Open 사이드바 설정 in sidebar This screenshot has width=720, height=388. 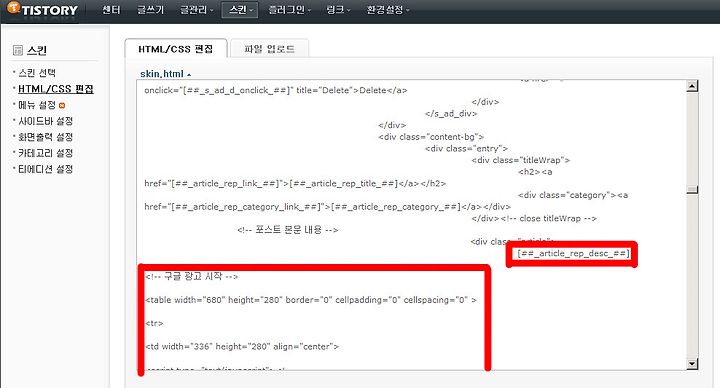[45, 121]
